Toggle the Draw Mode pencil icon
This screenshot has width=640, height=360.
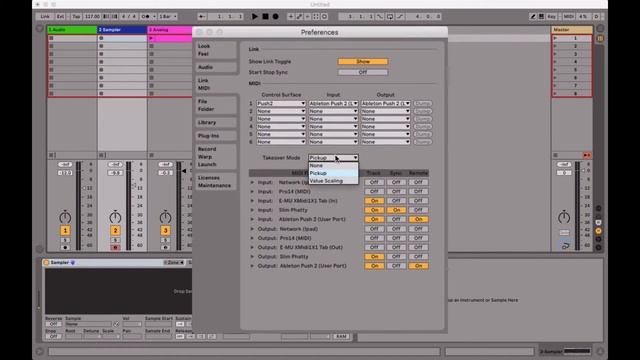click(533, 16)
